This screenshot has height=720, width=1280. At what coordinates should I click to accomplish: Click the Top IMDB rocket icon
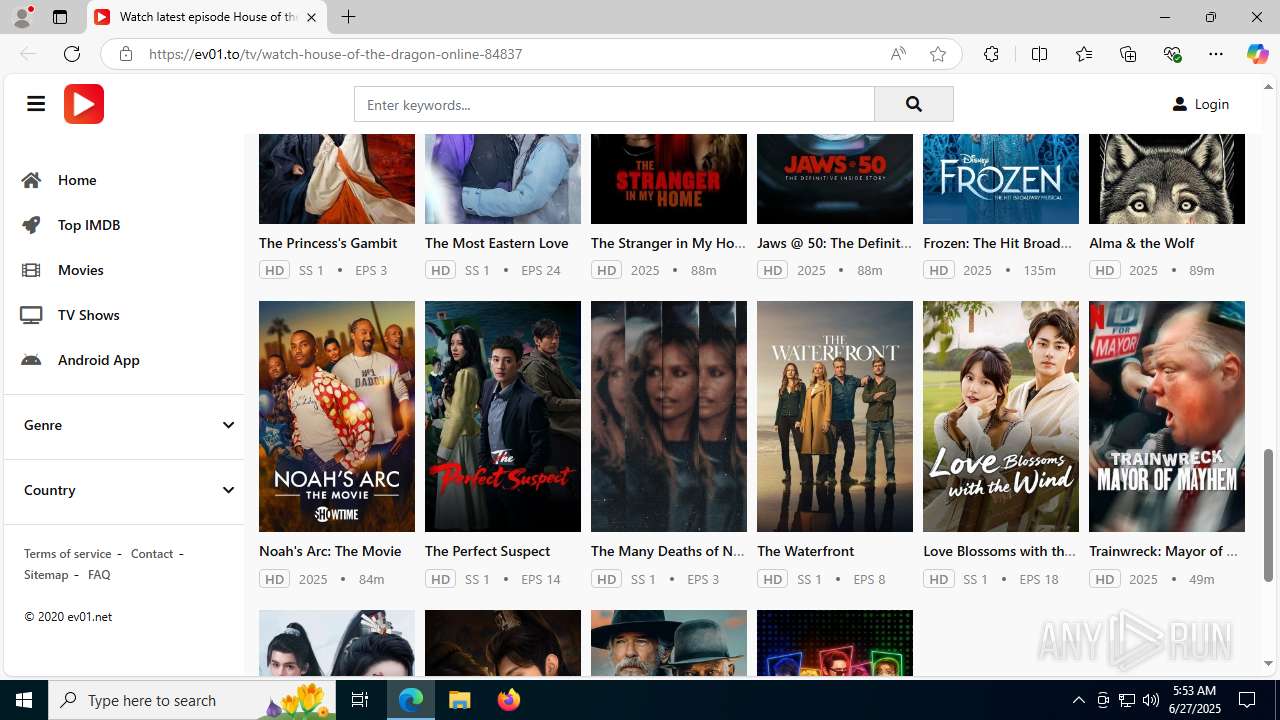[x=31, y=225]
